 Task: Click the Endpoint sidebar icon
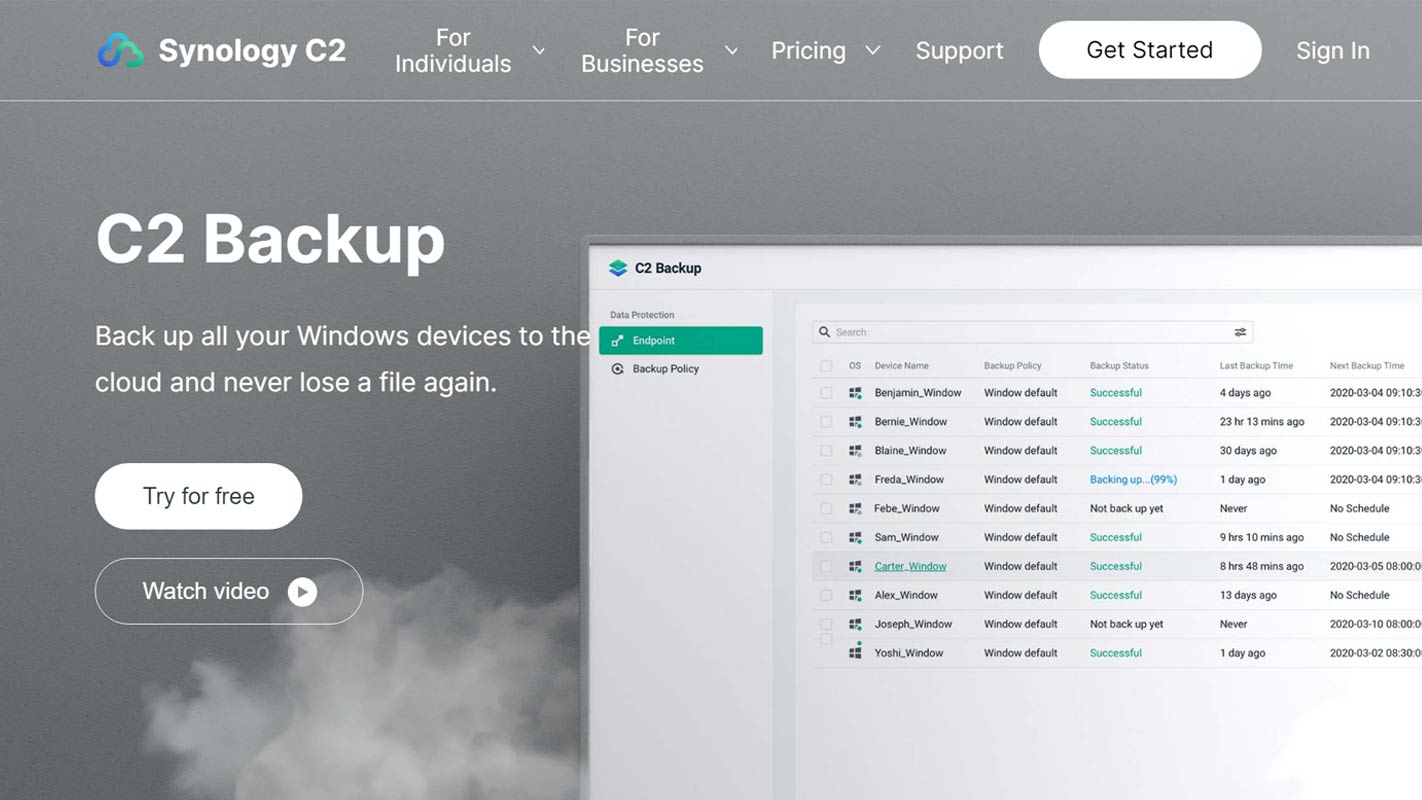click(617, 341)
